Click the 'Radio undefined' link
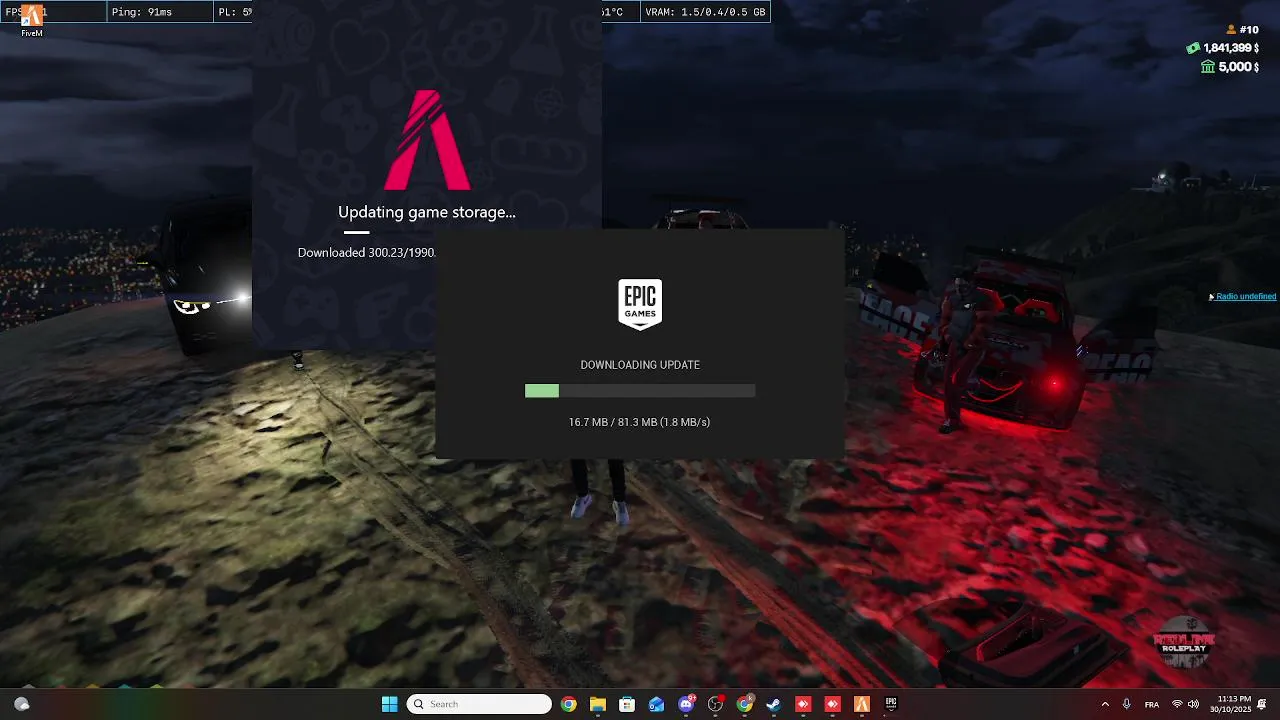 coord(1246,297)
